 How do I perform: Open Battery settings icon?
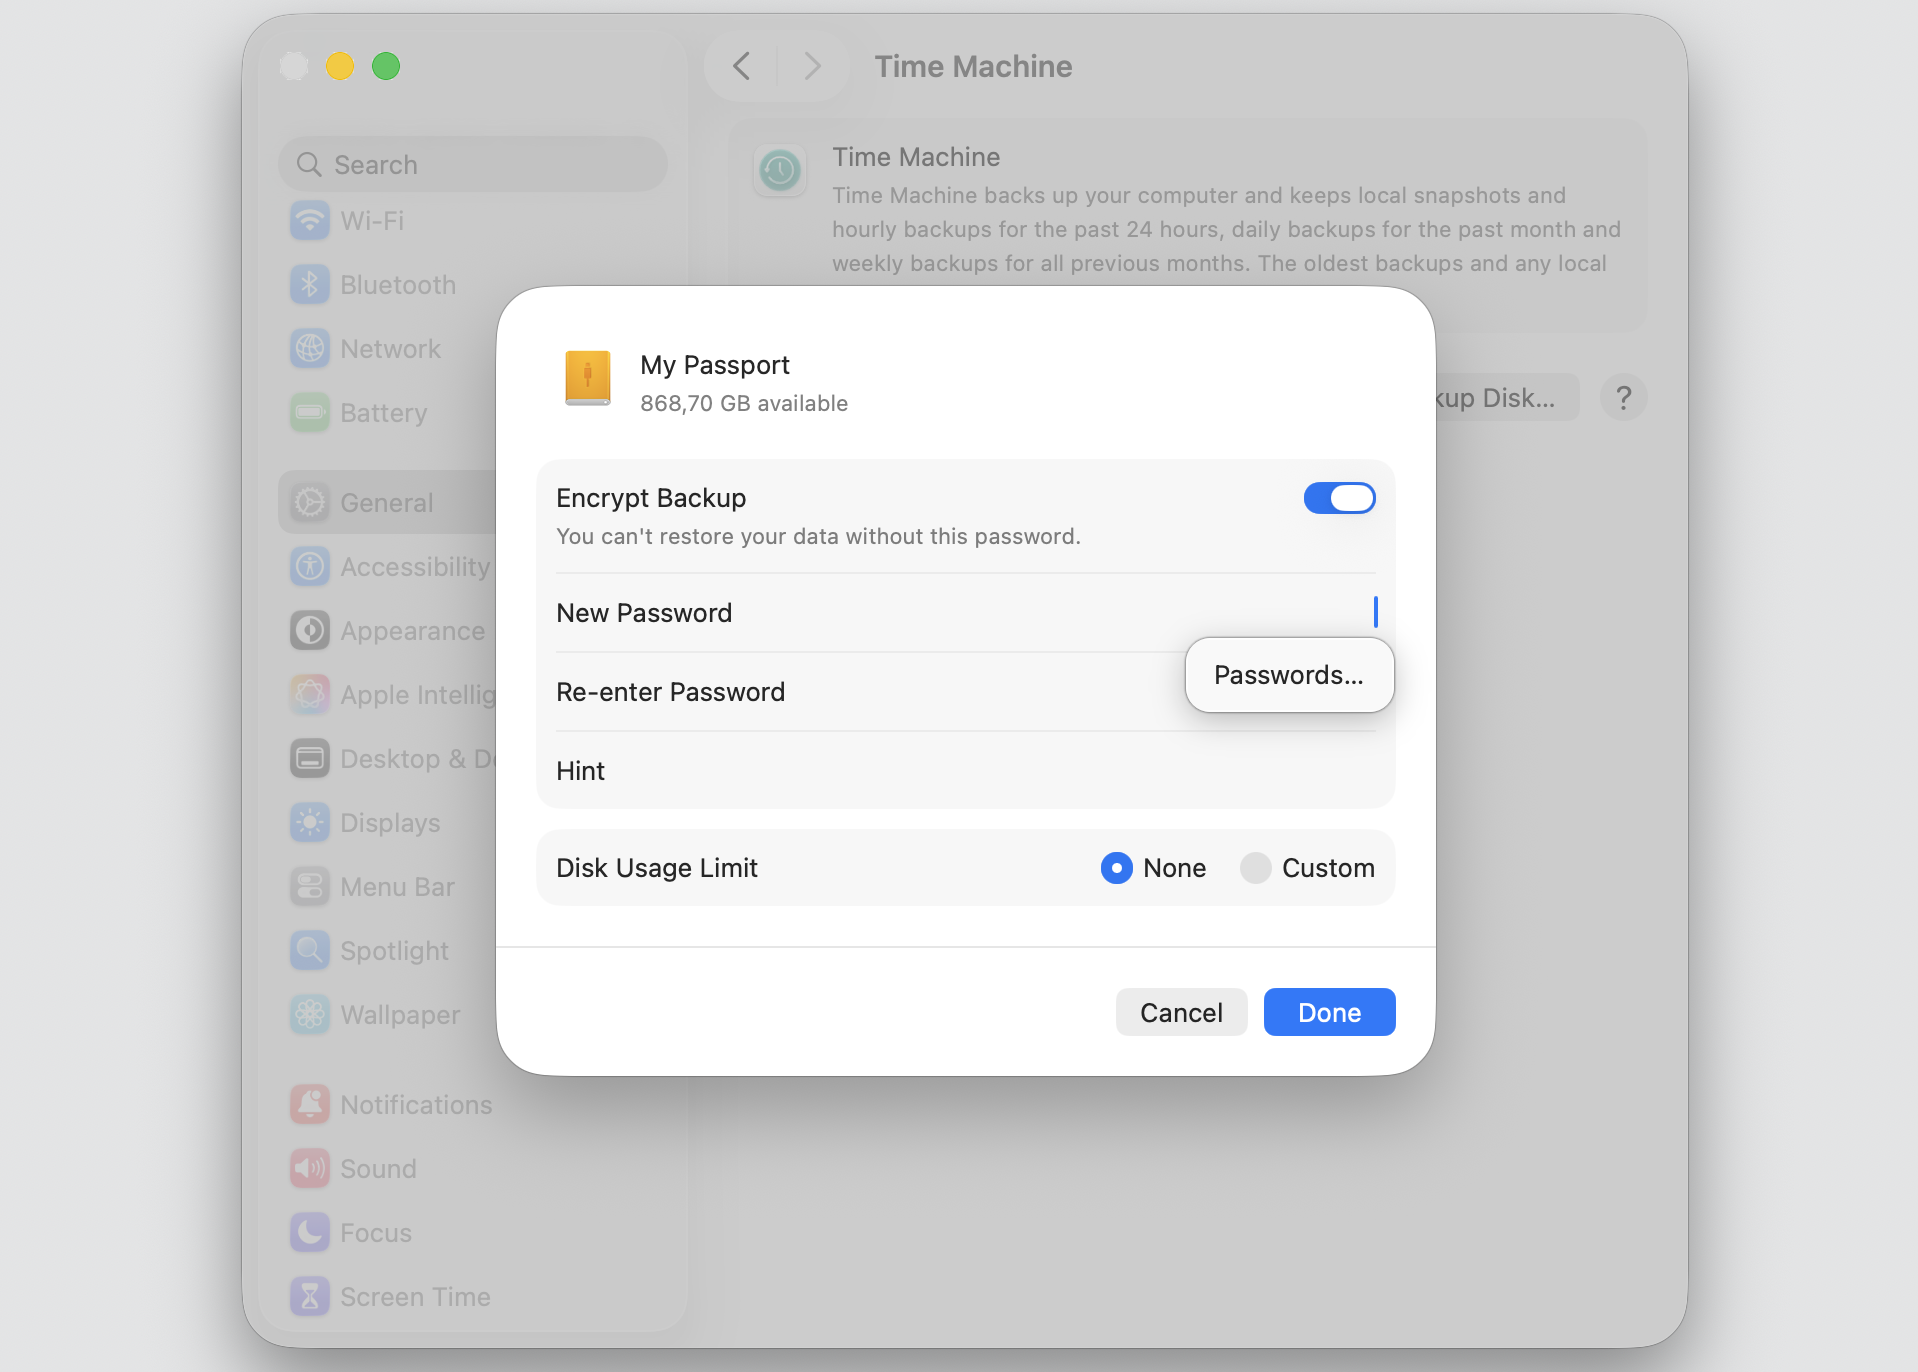click(x=310, y=413)
